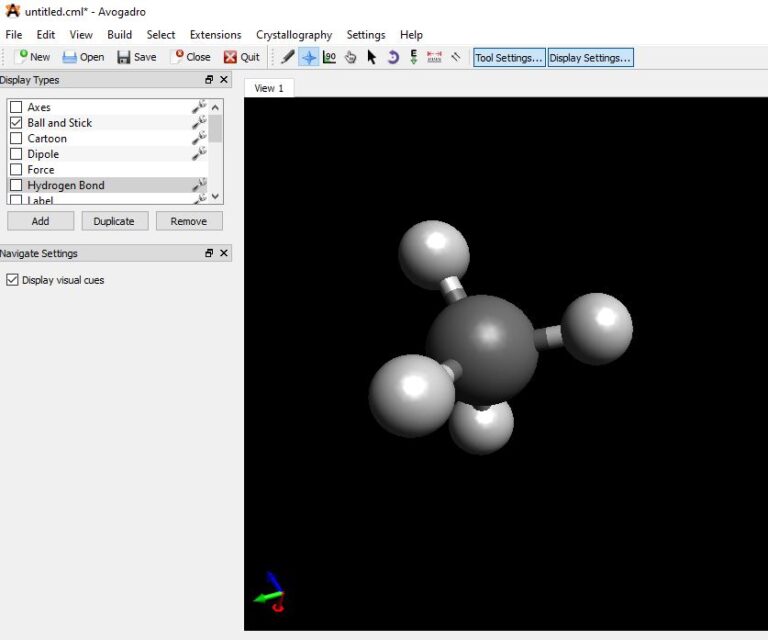Select the Manipulate hand tool
768x640 pixels.
coord(351,57)
